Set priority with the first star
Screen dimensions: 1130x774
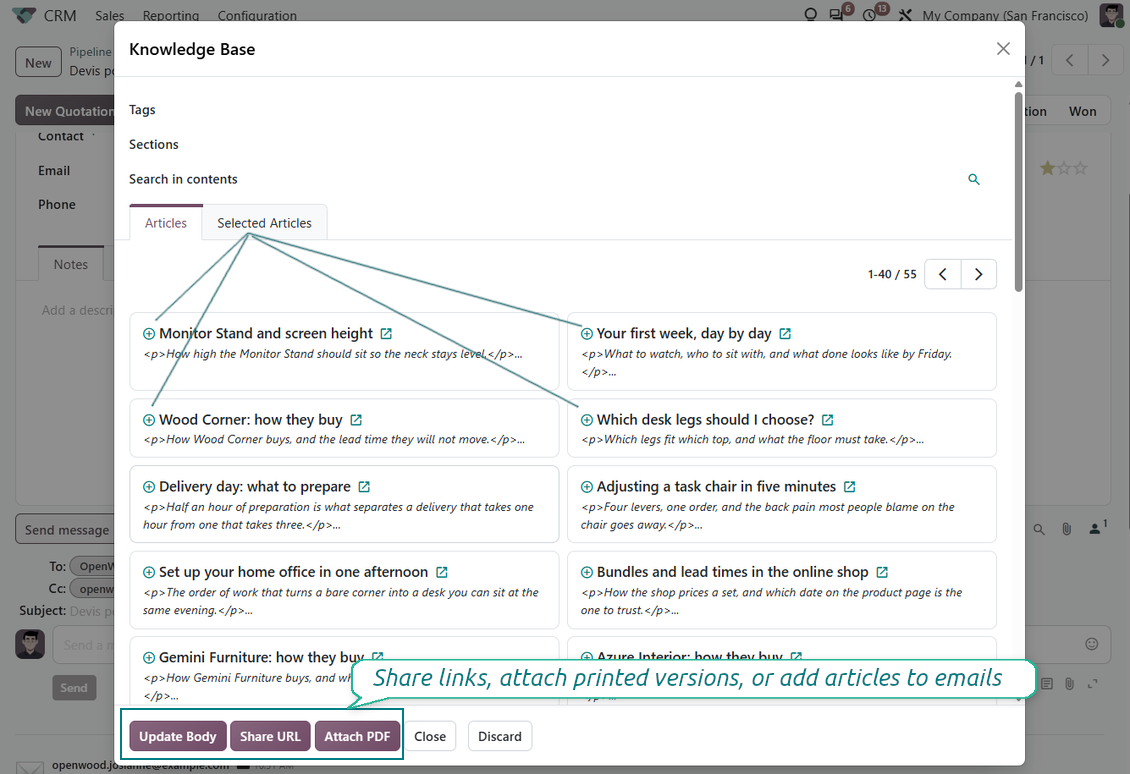point(1047,169)
